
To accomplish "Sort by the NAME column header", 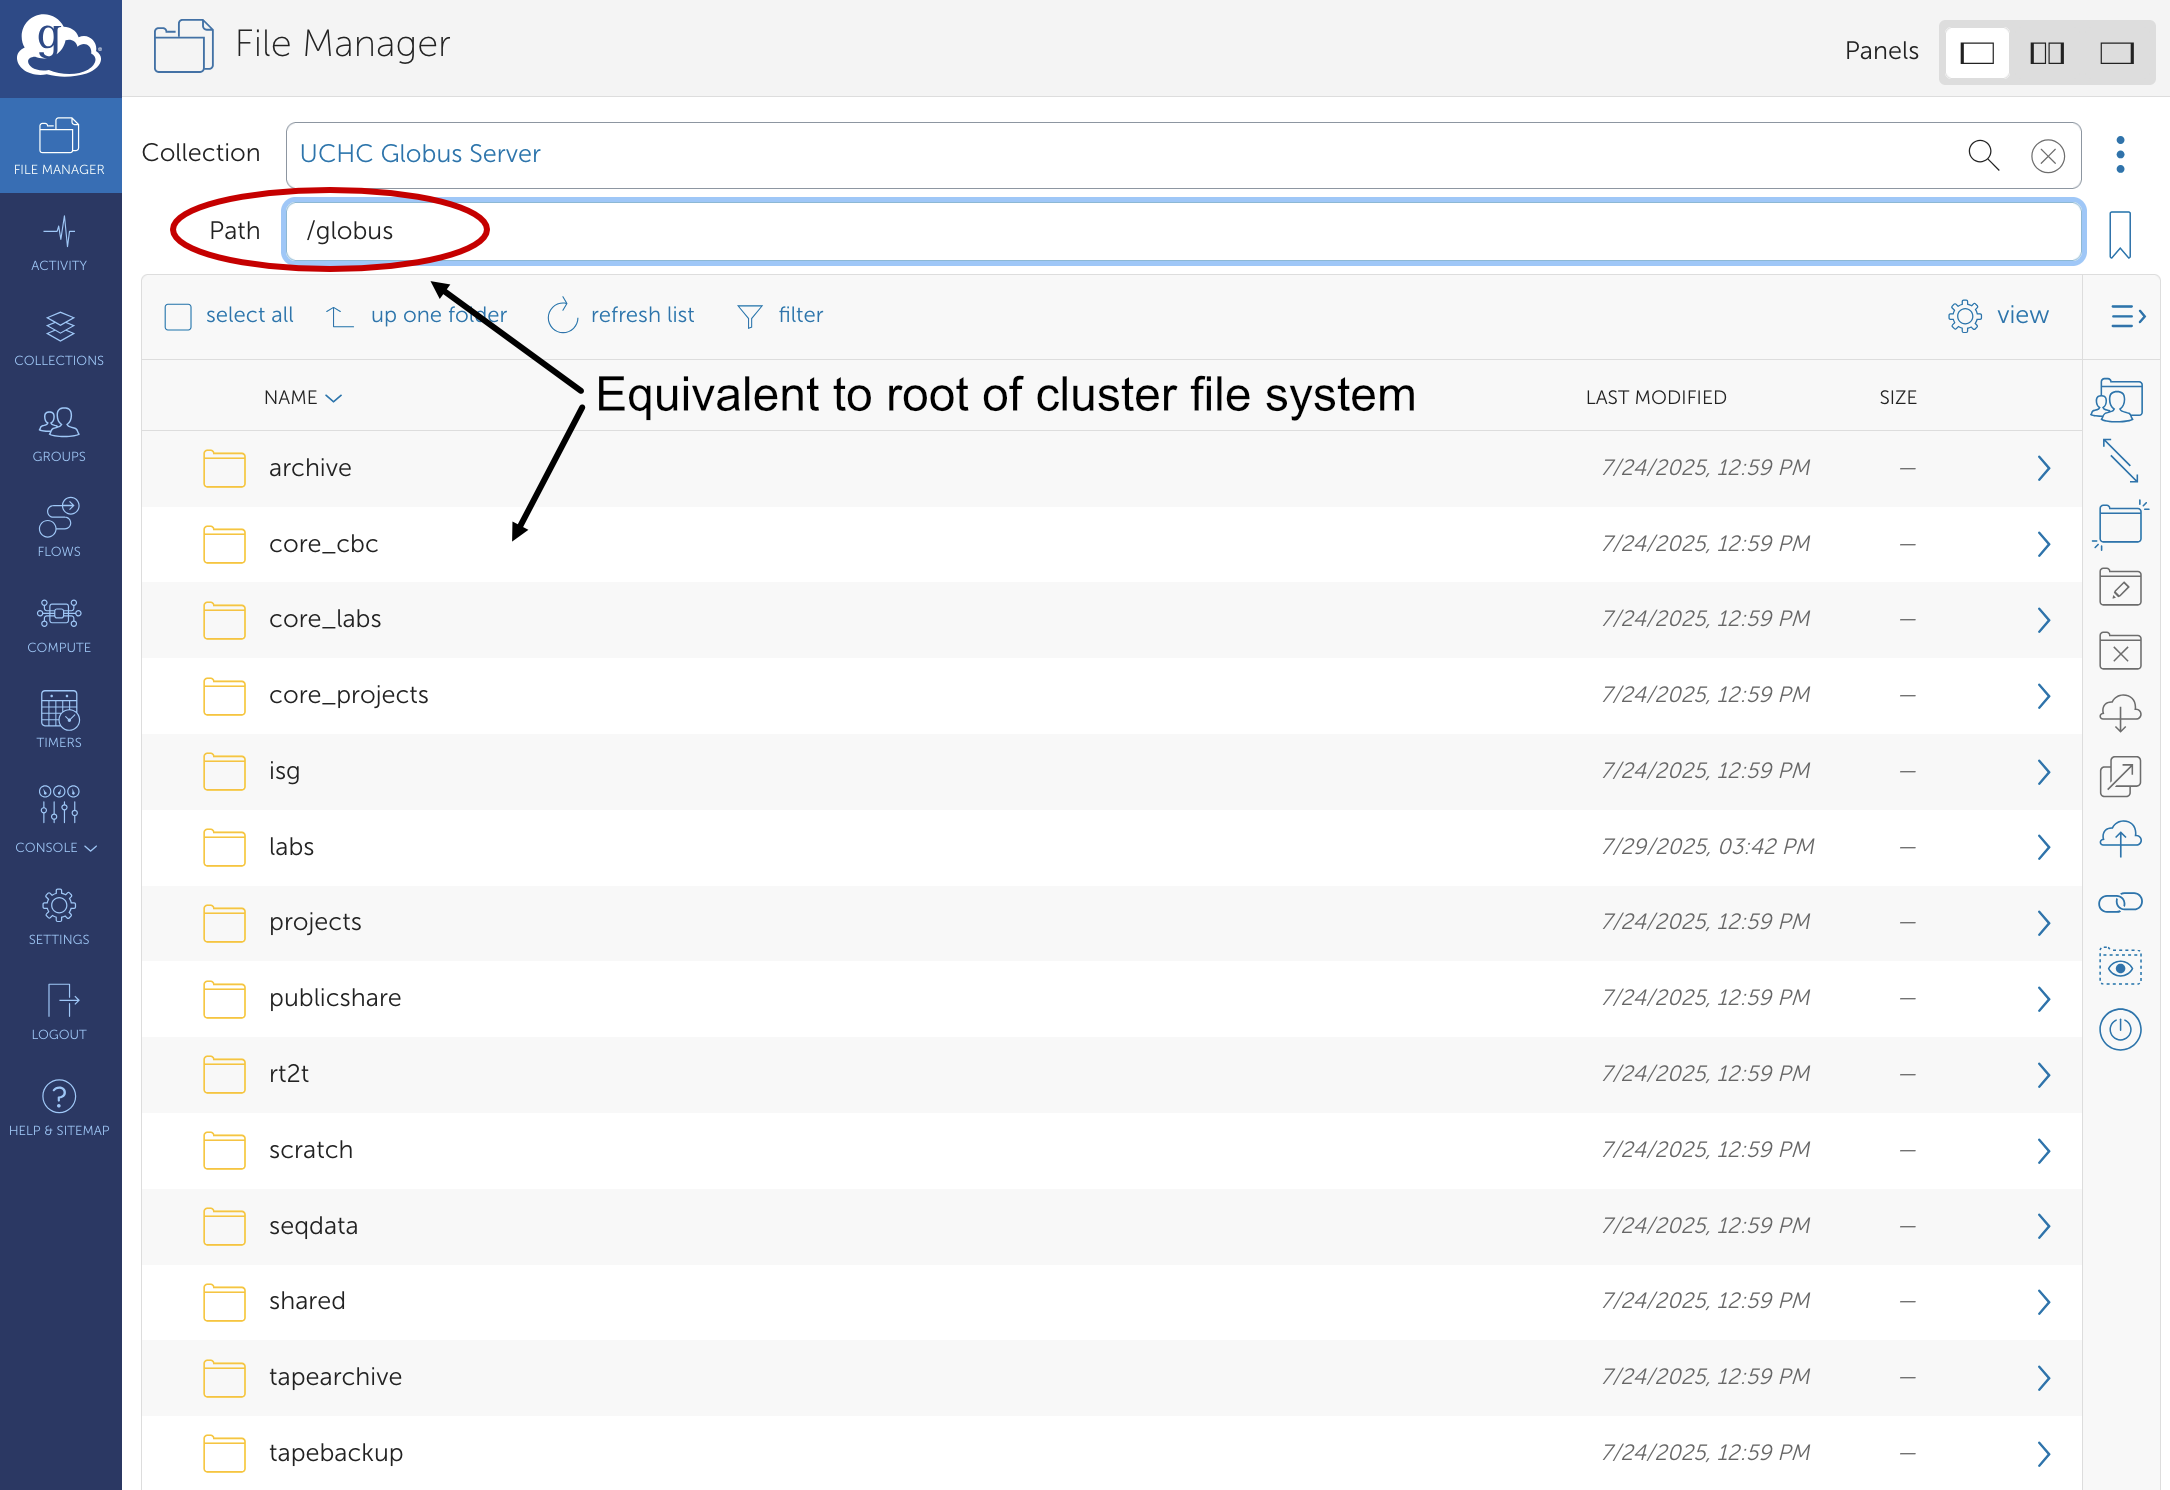I will (x=303, y=397).
